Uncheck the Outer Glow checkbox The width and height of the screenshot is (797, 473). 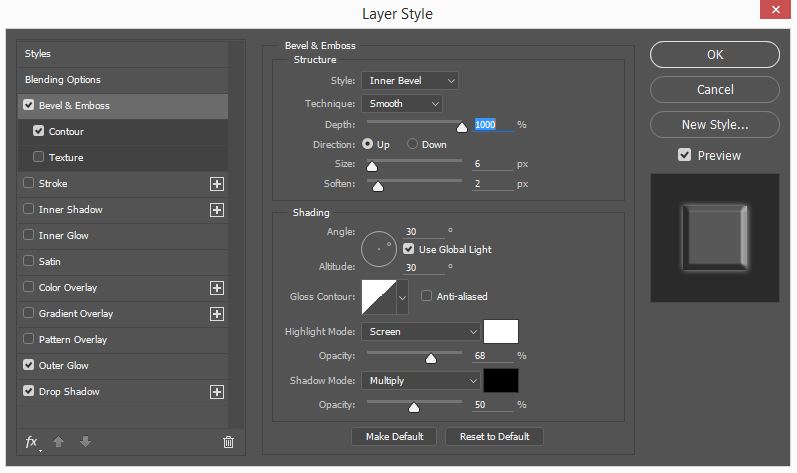click(x=28, y=365)
